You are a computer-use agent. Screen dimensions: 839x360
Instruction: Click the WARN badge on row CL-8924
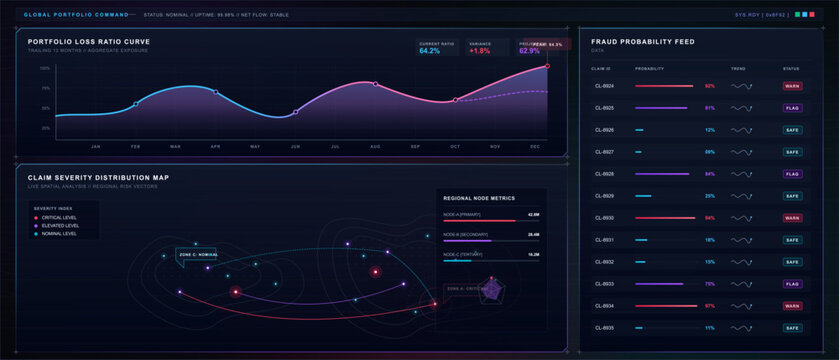(x=792, y=86)
